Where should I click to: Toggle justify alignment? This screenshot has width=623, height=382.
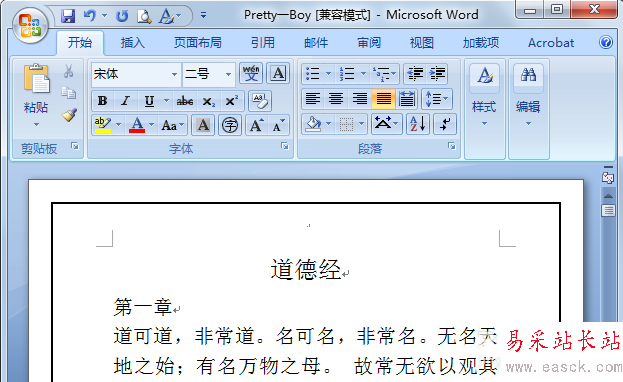point(383,99)
